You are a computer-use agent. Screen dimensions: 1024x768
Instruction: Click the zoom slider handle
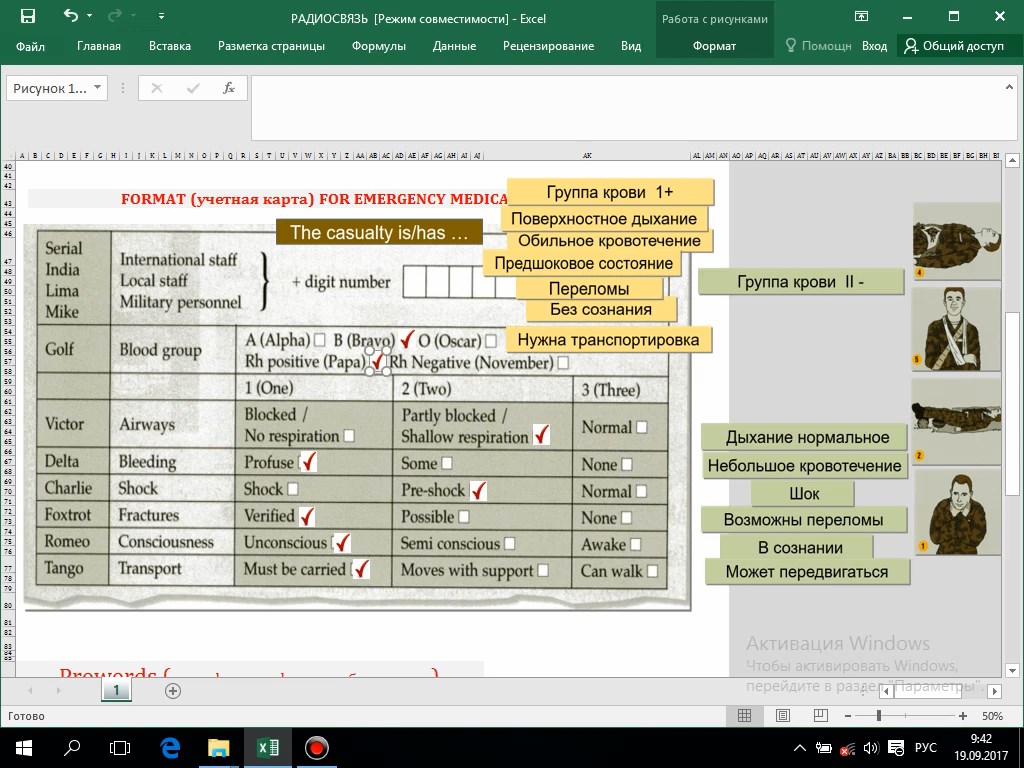(x=879, y=716)
